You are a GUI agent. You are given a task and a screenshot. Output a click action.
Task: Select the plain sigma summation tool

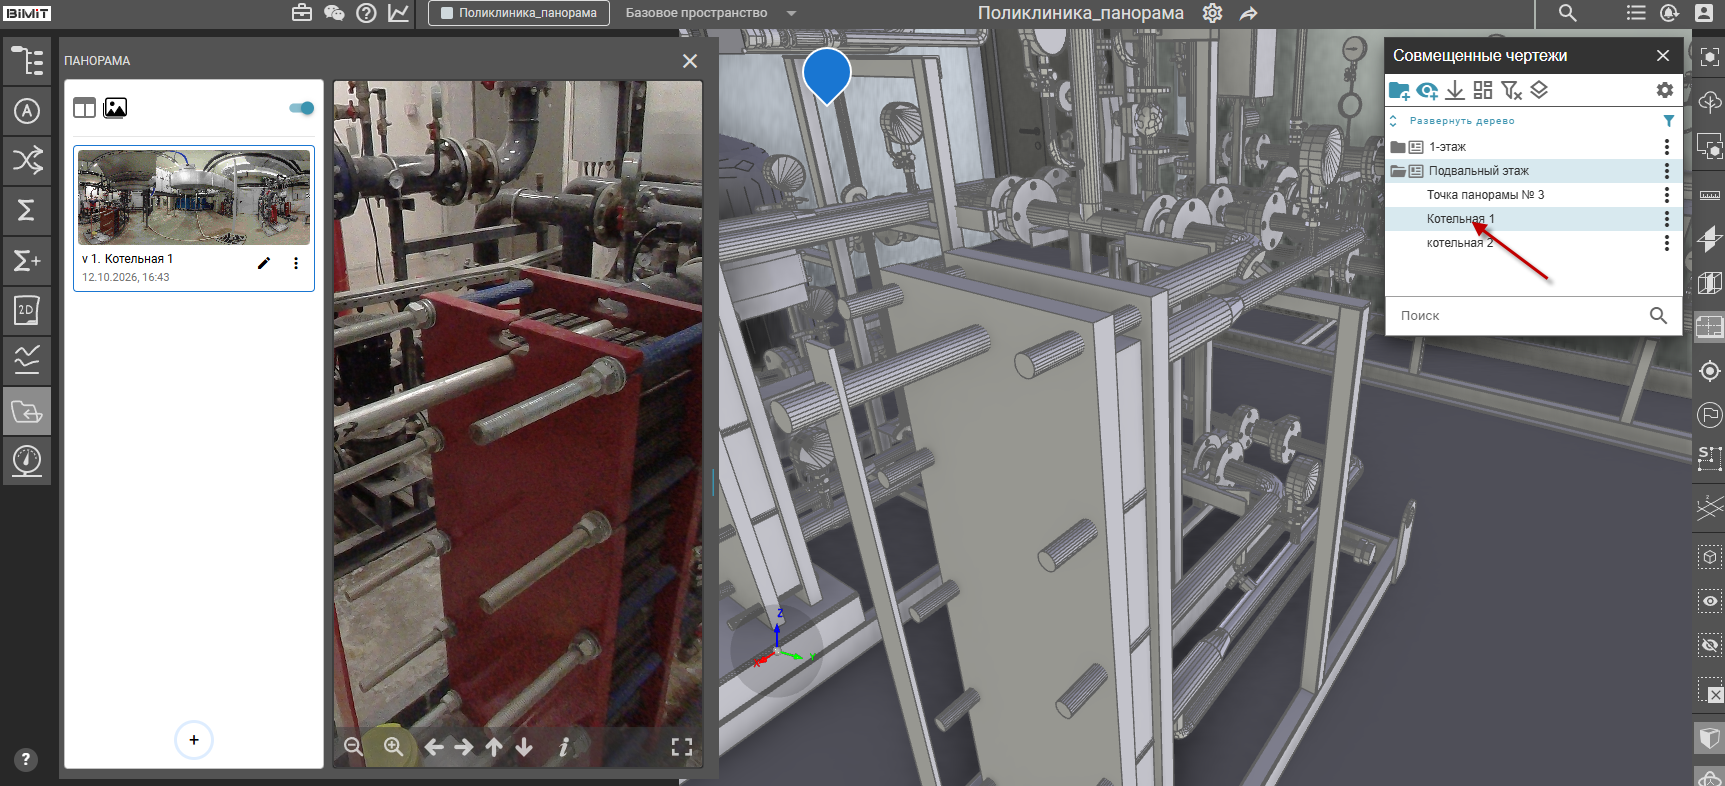coord(27,210)
